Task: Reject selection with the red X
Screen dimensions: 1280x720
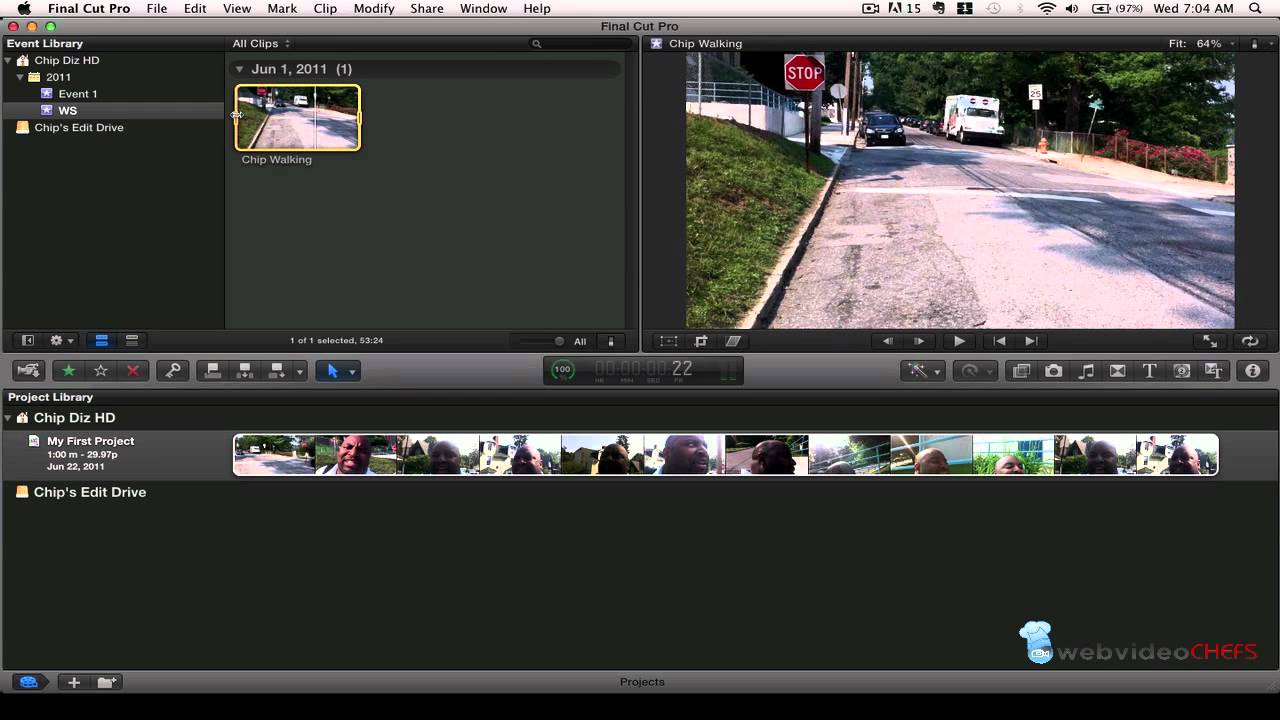Action: click(x=132, y=371)
